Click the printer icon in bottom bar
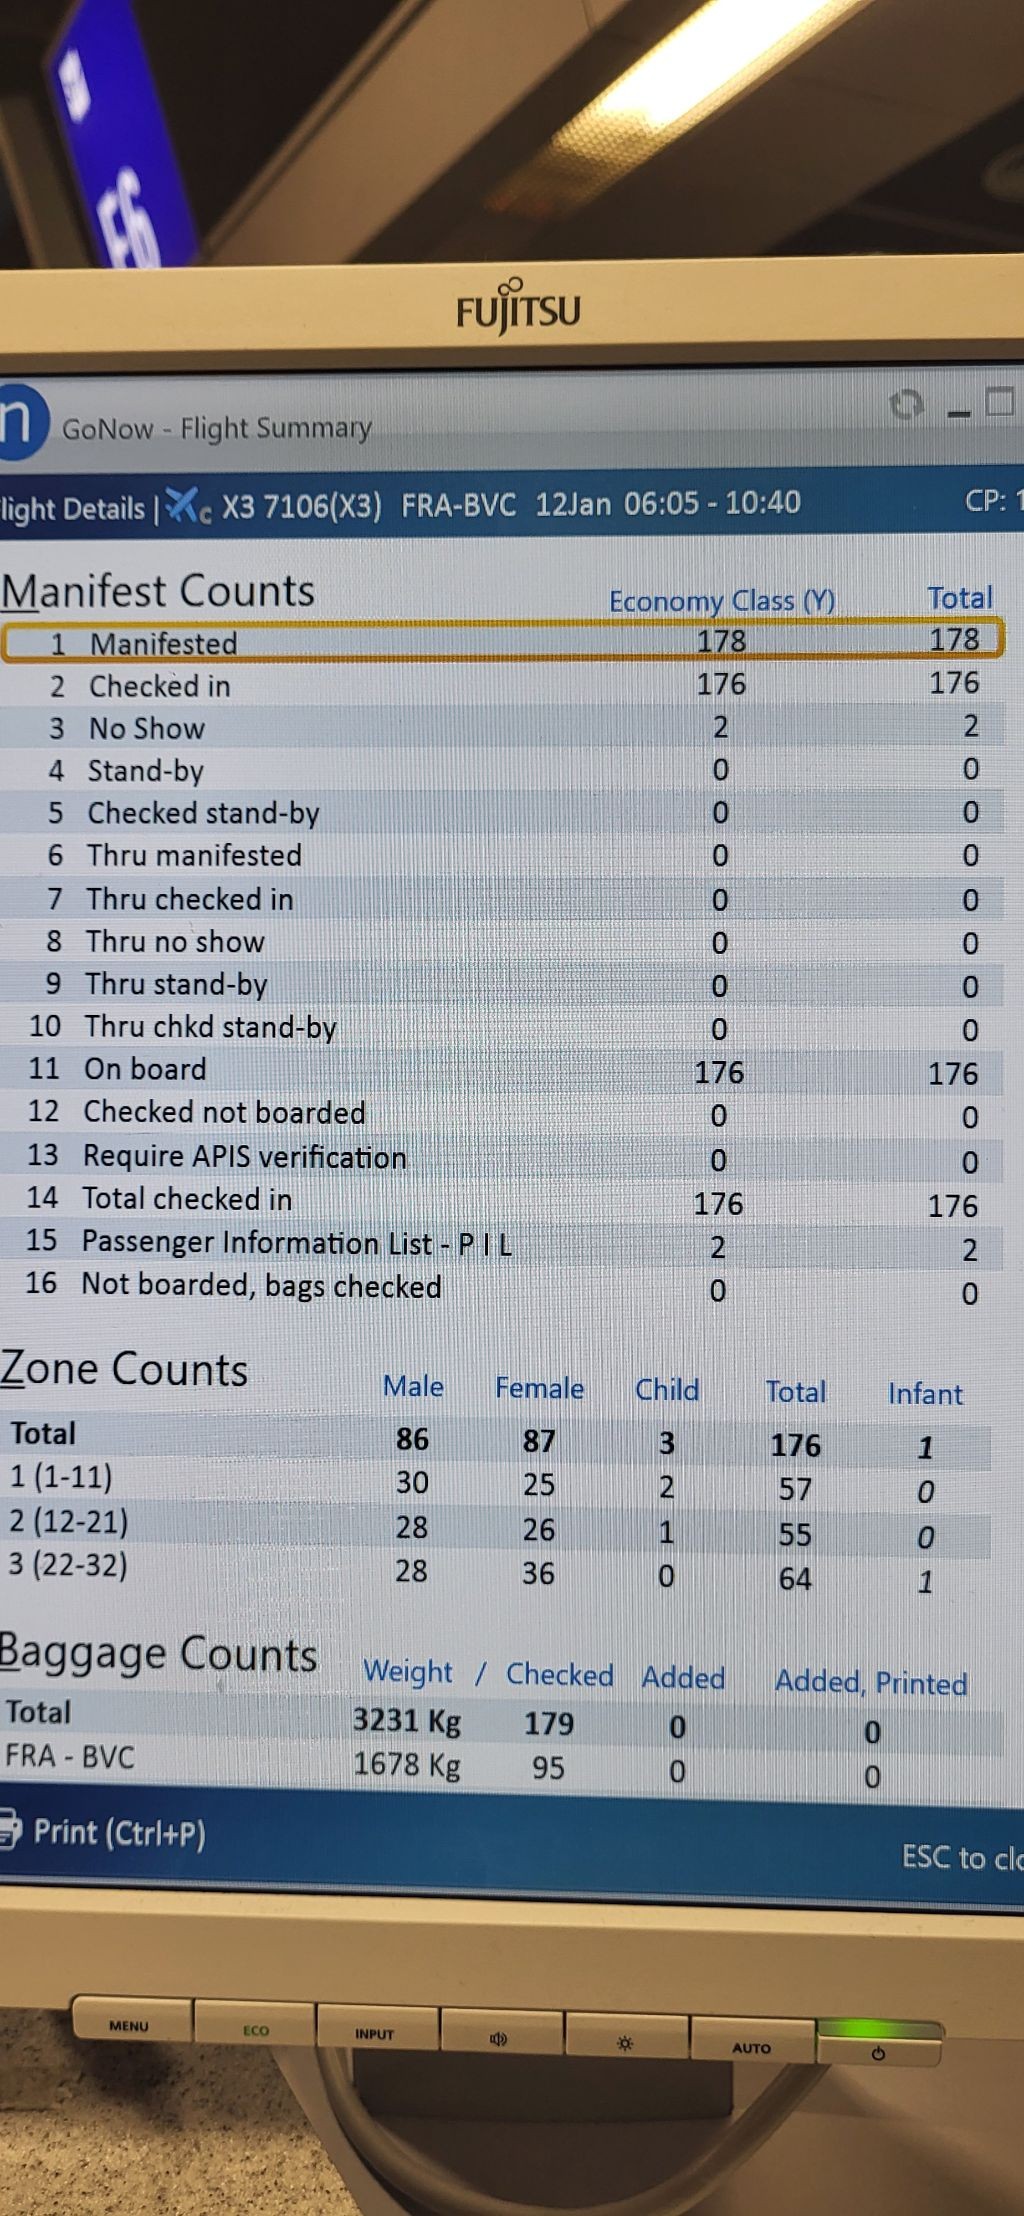 click(x=9, y=1828)
